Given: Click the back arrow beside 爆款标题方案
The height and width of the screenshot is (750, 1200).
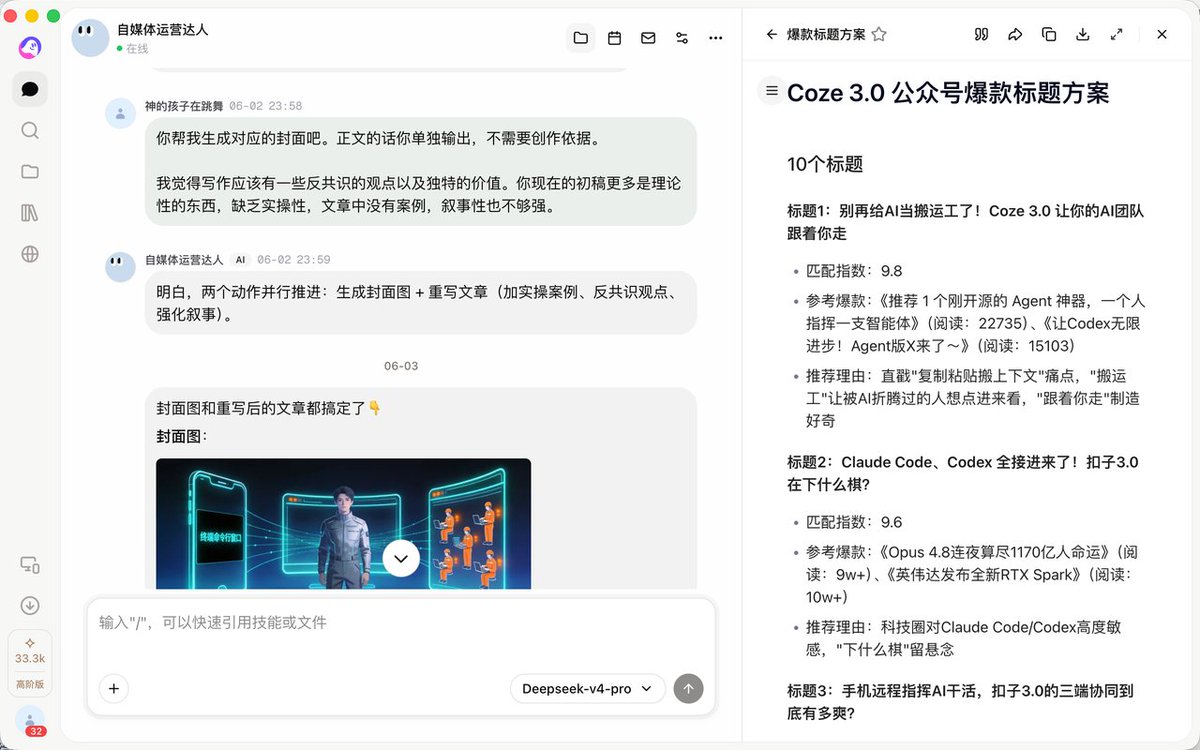Looking at the screenshot, I should [771, 34].
